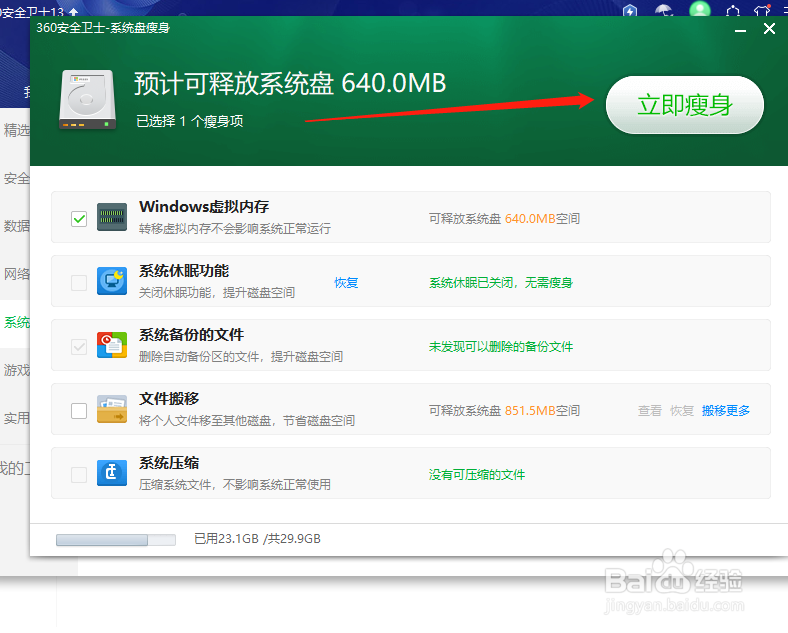Select the Windows虚拟内存 title text
Image resolution: width=788 pixels, height=633 pixels.
[x=204, y=206]
